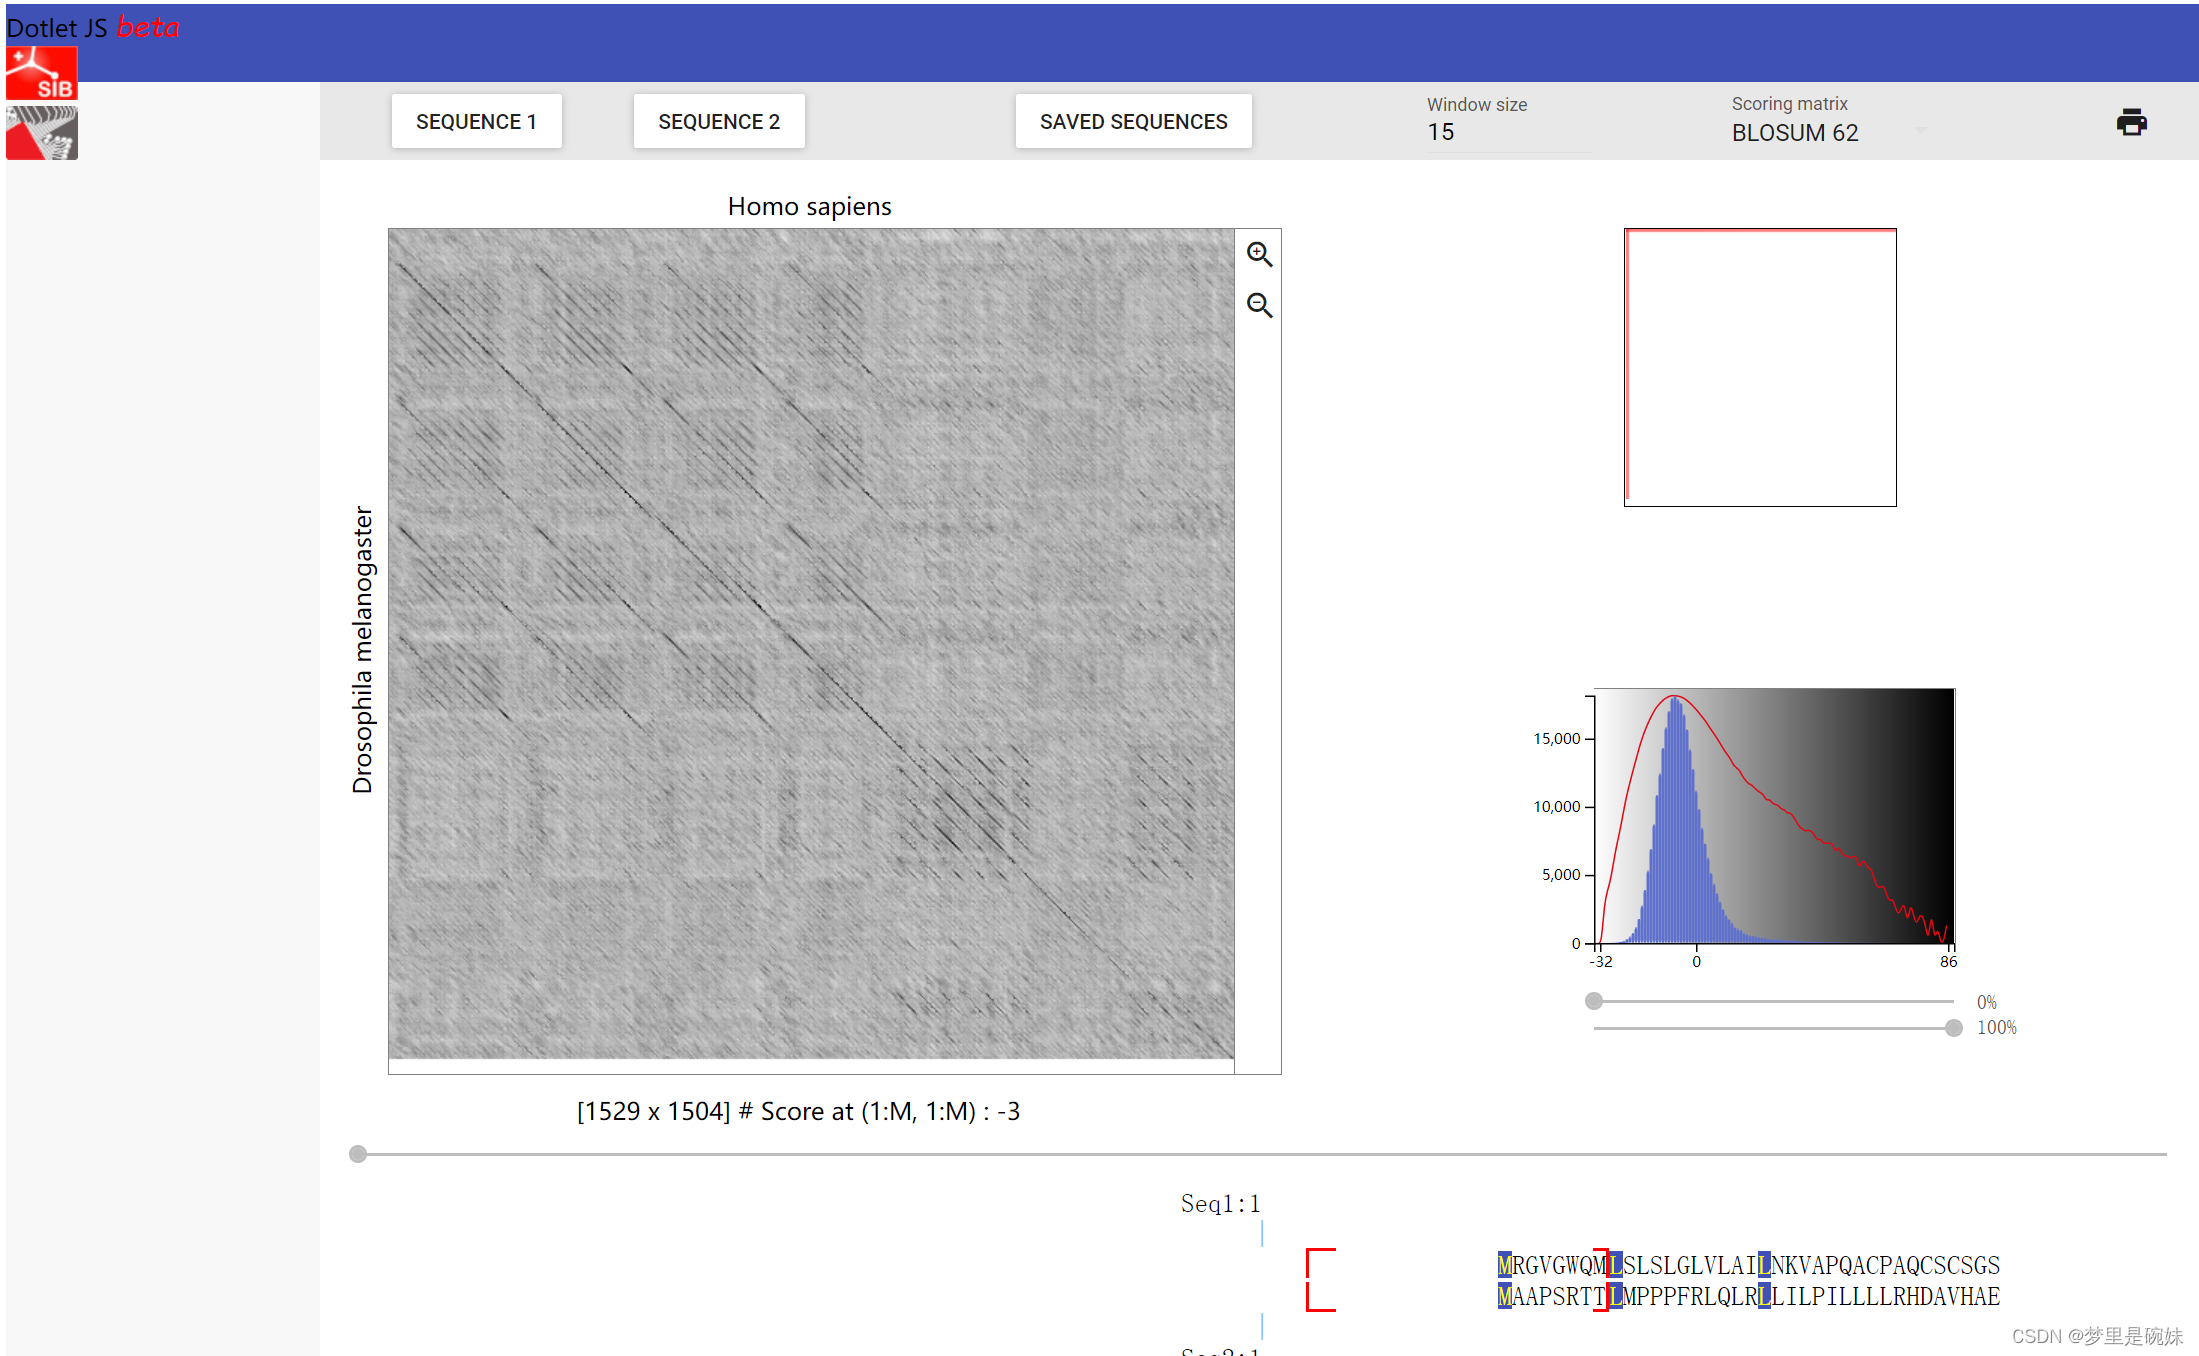Click the Seq1 alignment sequence text
This screenshot has height=1356, width=2199.
[1748, 1265]
